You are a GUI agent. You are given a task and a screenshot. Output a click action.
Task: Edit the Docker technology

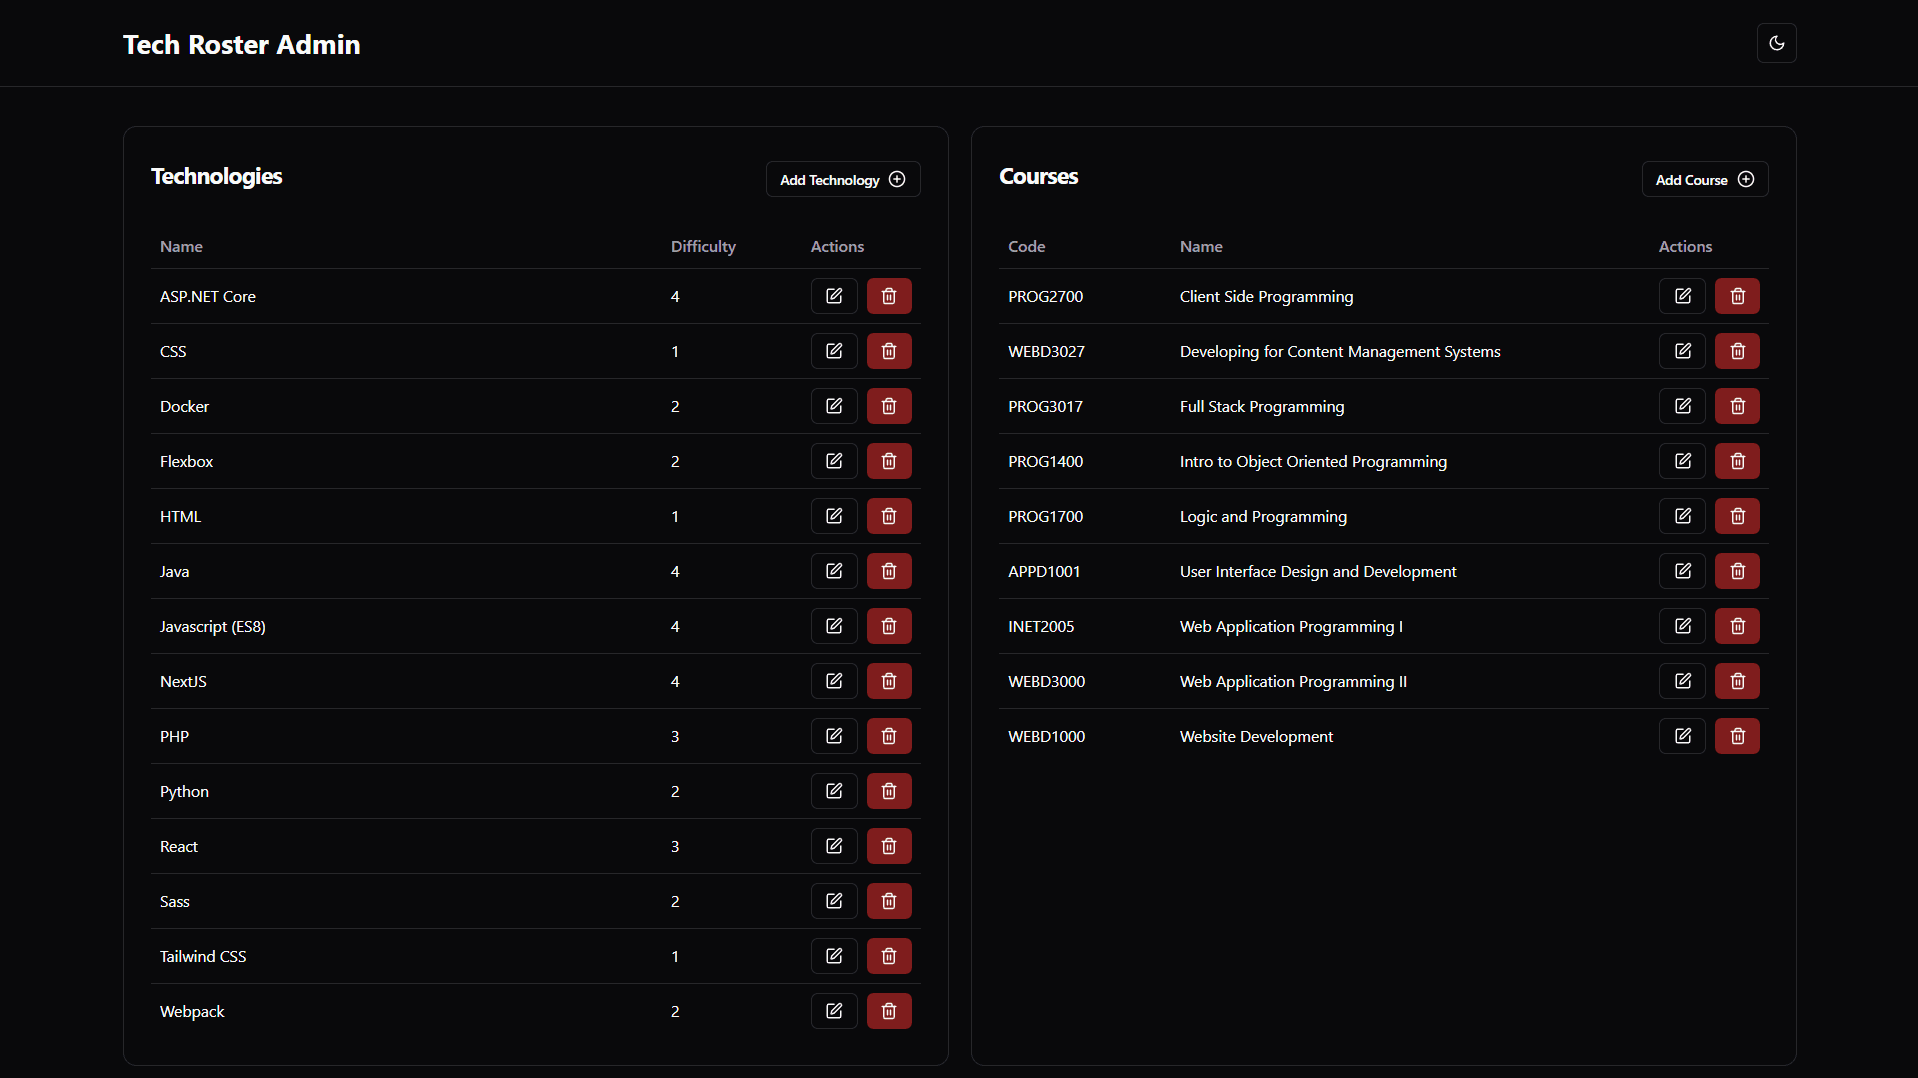(834, 406)
